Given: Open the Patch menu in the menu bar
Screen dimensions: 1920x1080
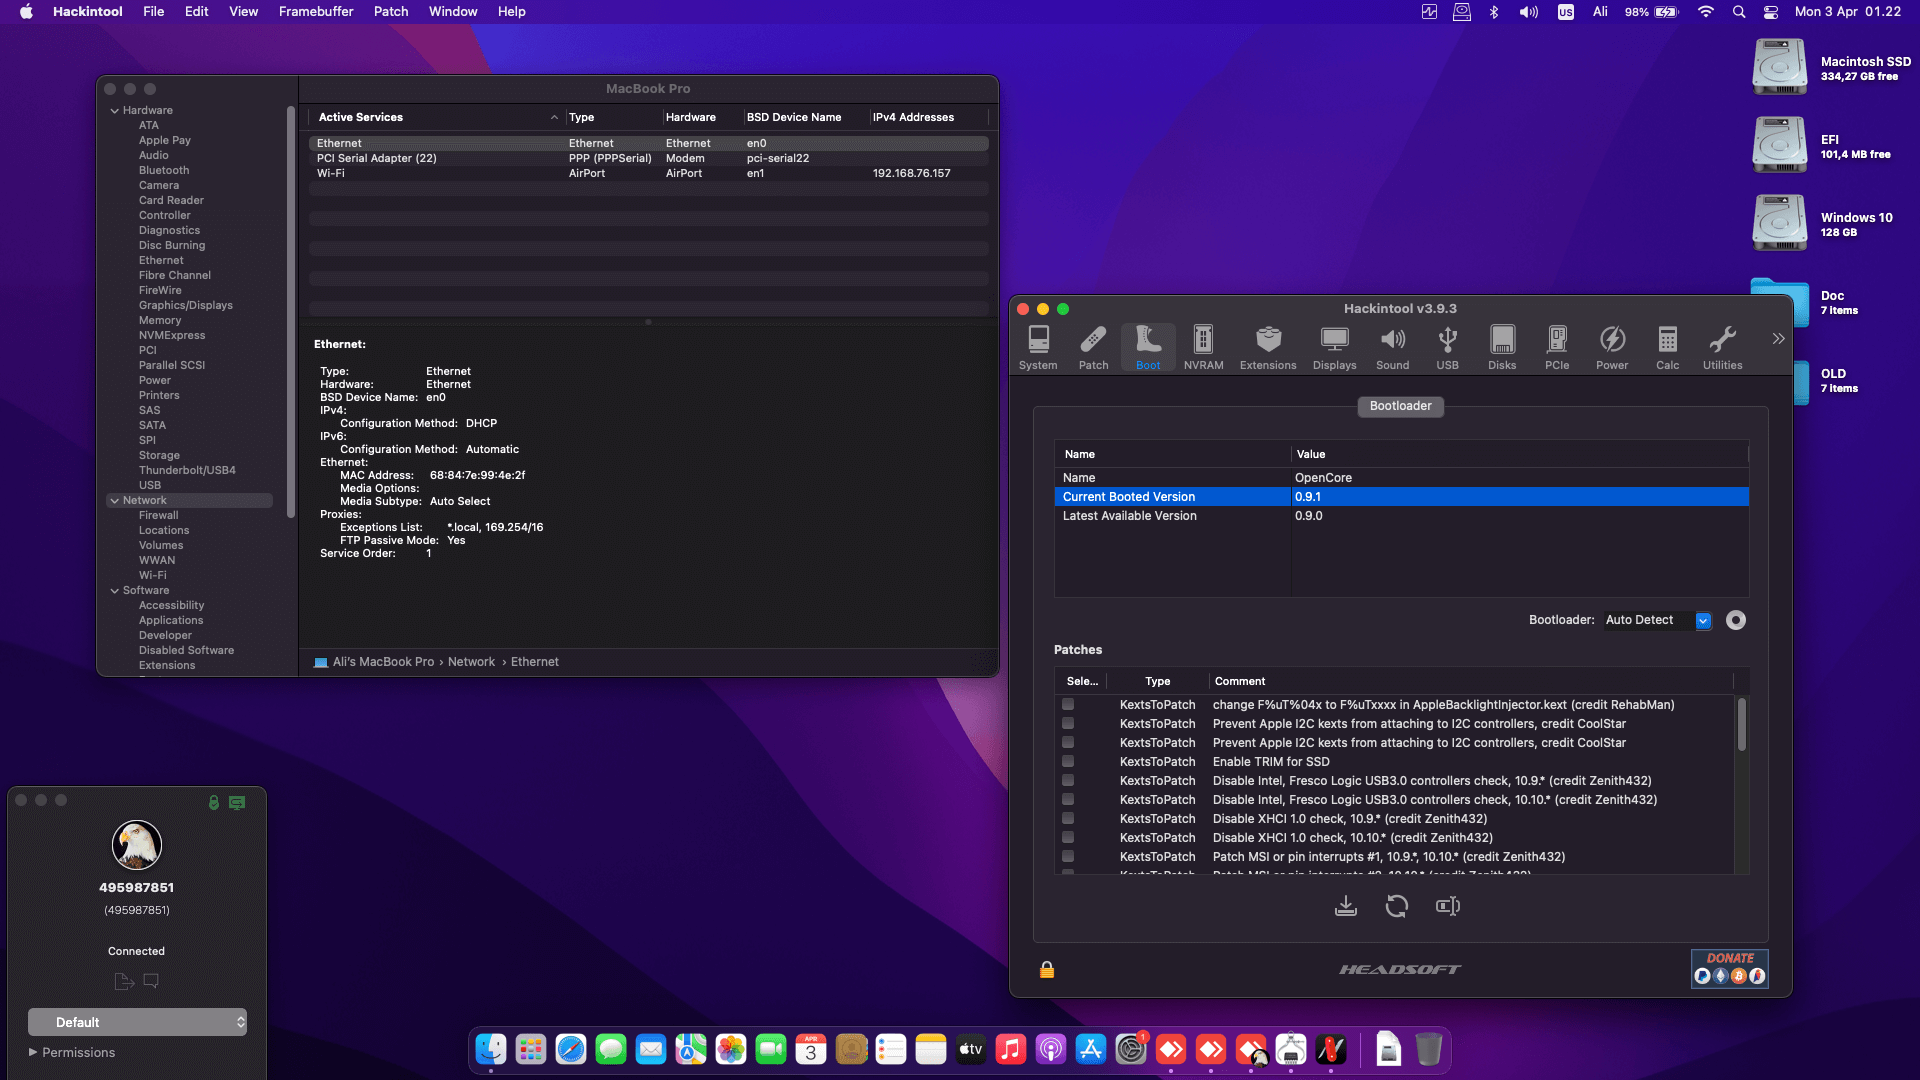Looking at the screenshot, I should [x=391, y=11].
